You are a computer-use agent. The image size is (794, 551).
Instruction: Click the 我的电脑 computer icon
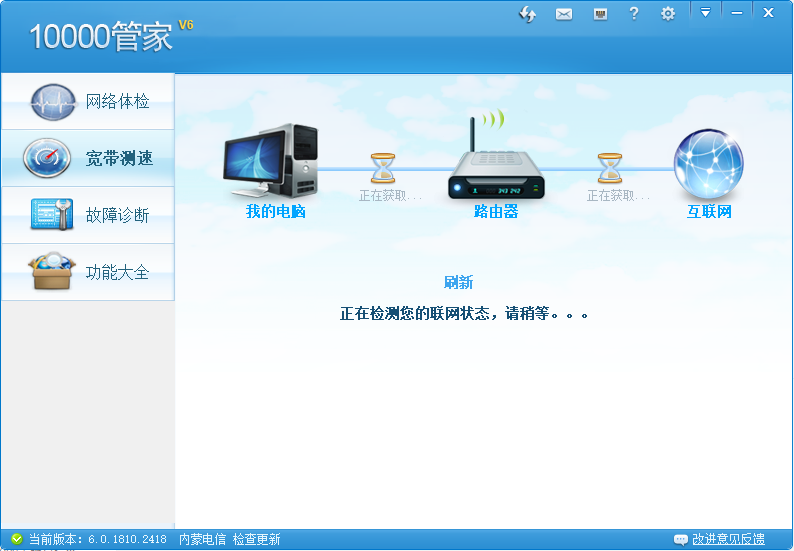point(271,160)
